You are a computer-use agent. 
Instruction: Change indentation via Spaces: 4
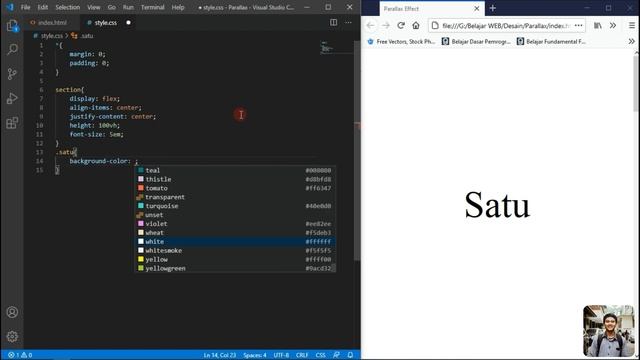pyautogui.click(x=255, y=355)
